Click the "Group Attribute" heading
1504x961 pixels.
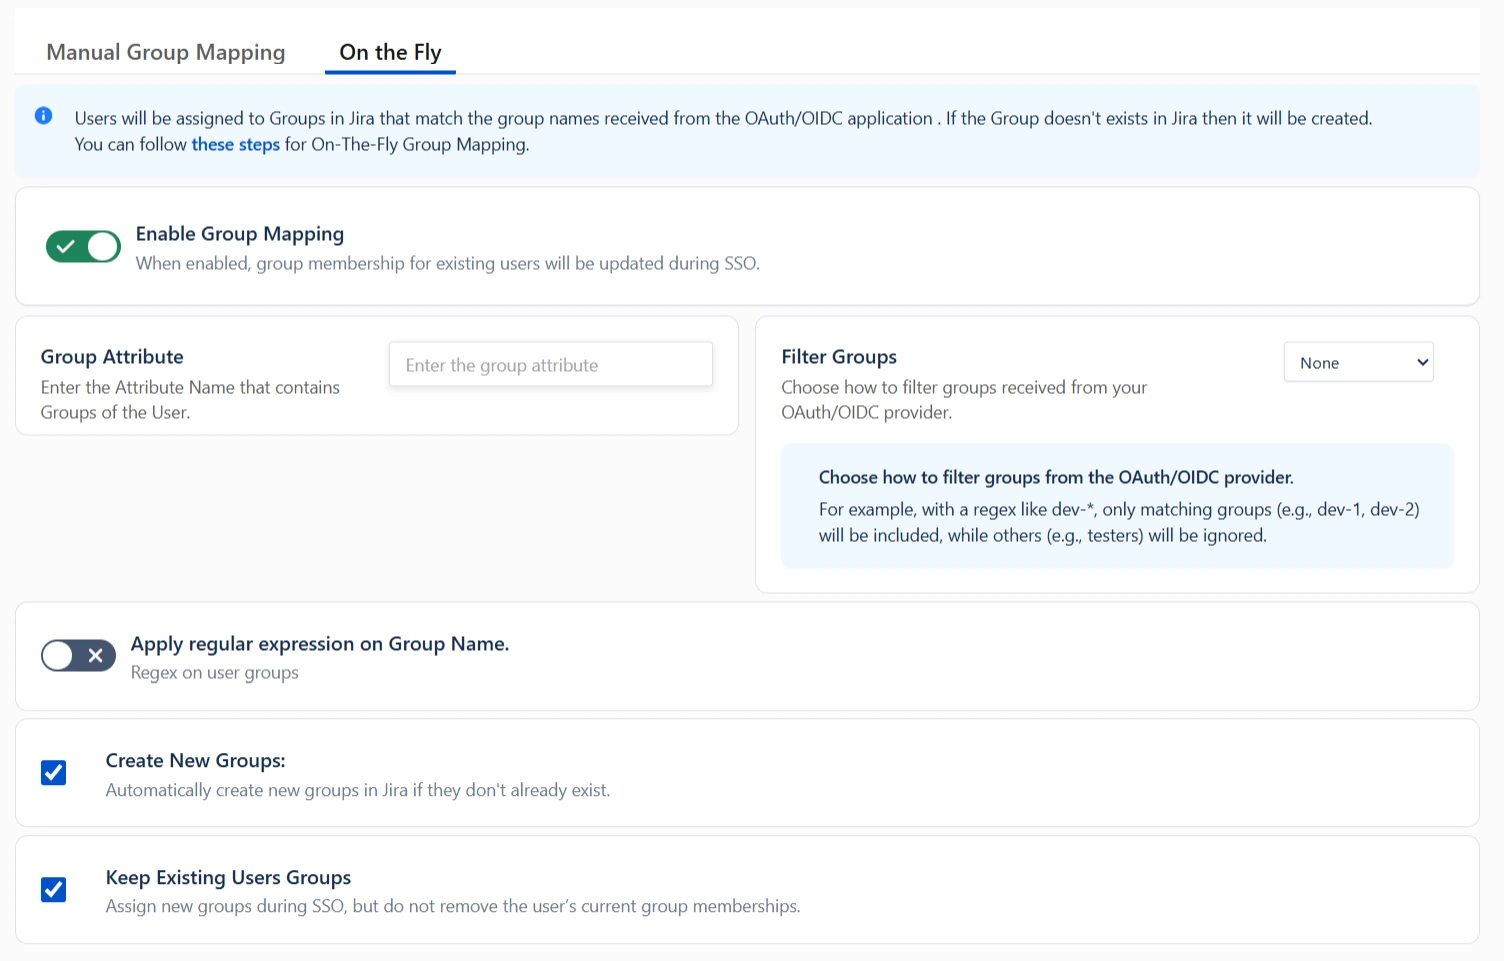112,357
